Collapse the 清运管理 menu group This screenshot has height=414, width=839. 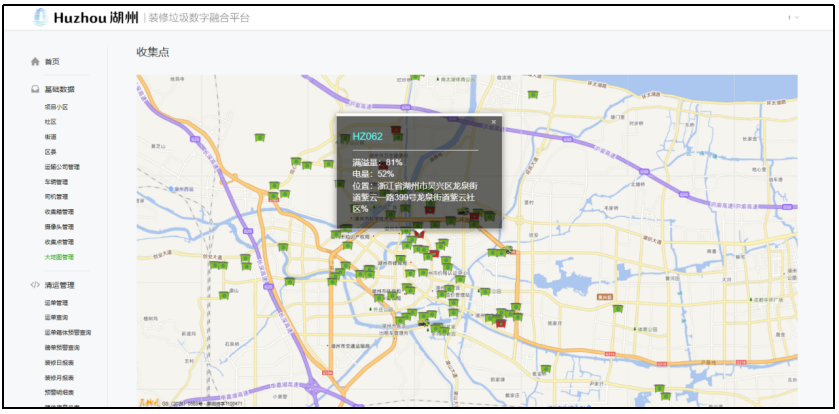(59, 285)
